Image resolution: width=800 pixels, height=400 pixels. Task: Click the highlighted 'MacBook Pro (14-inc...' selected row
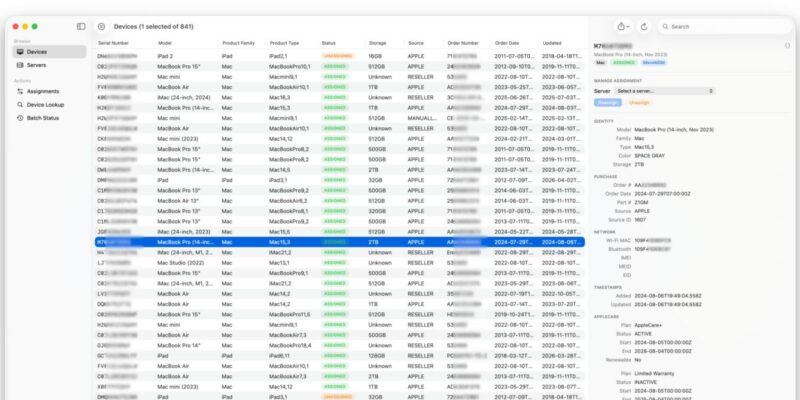tap(340, 242)
